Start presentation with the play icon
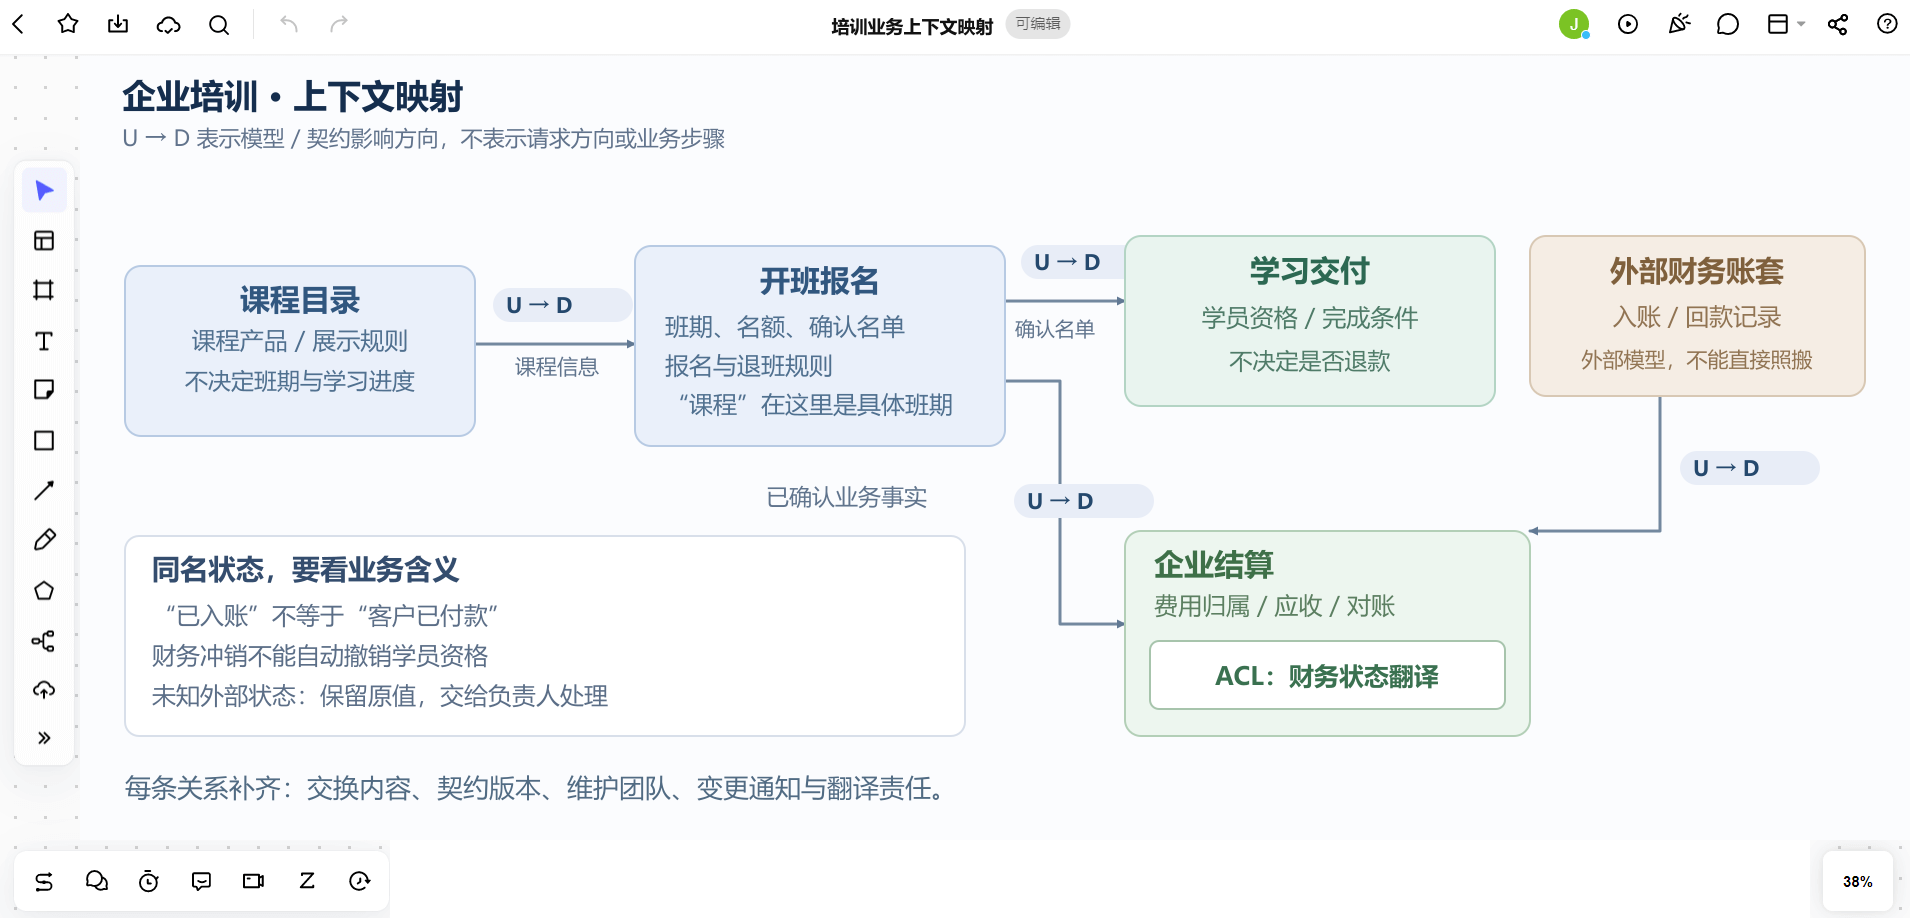 (x=1628, y=24)
